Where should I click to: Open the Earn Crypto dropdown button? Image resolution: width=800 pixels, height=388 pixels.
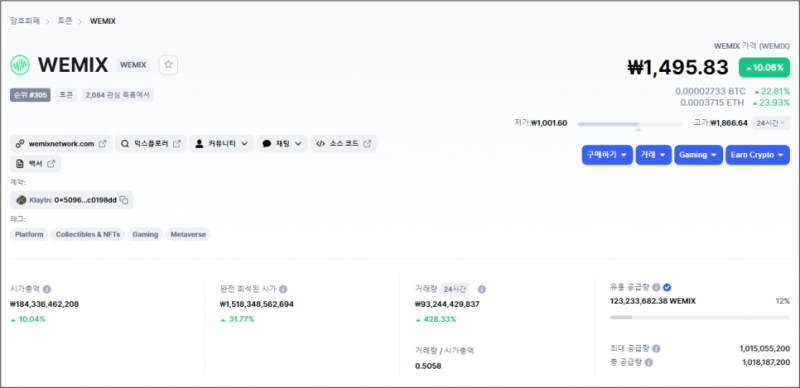click(x=758, y=155)
